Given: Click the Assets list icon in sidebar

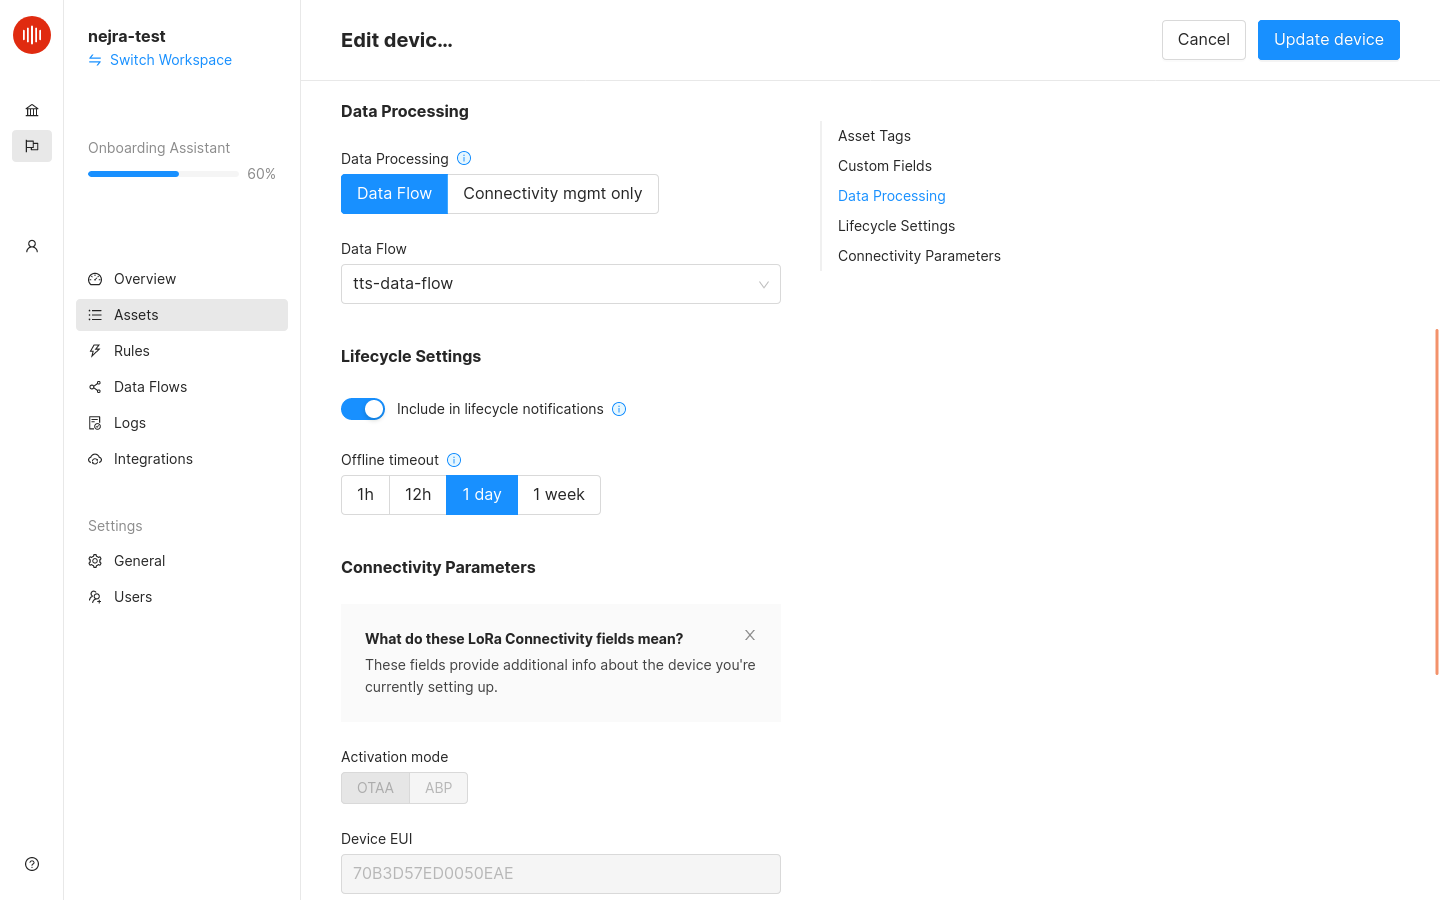Looking at the screenshot, I should [x=95, y=314].
